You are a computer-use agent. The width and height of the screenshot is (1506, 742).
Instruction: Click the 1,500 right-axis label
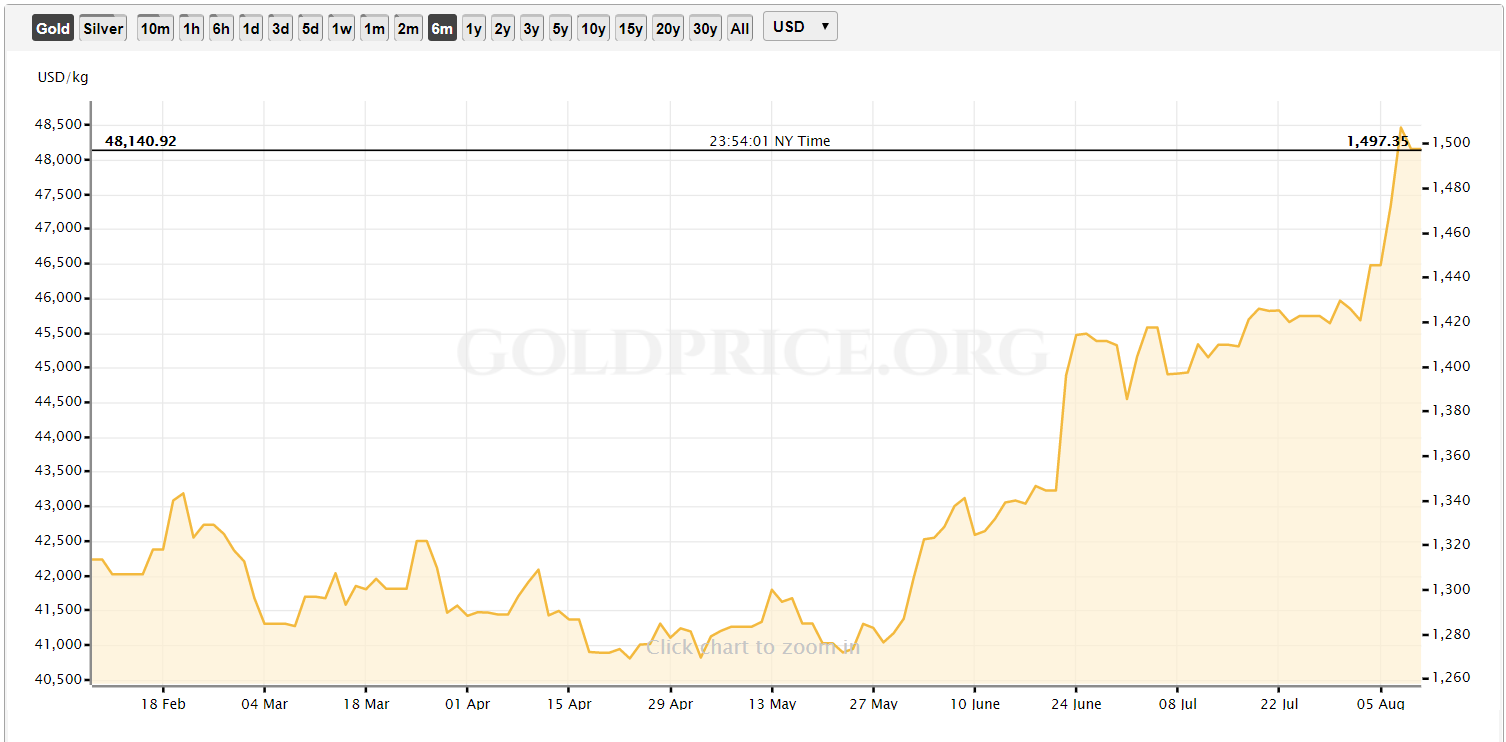[x=1451, y=143]
